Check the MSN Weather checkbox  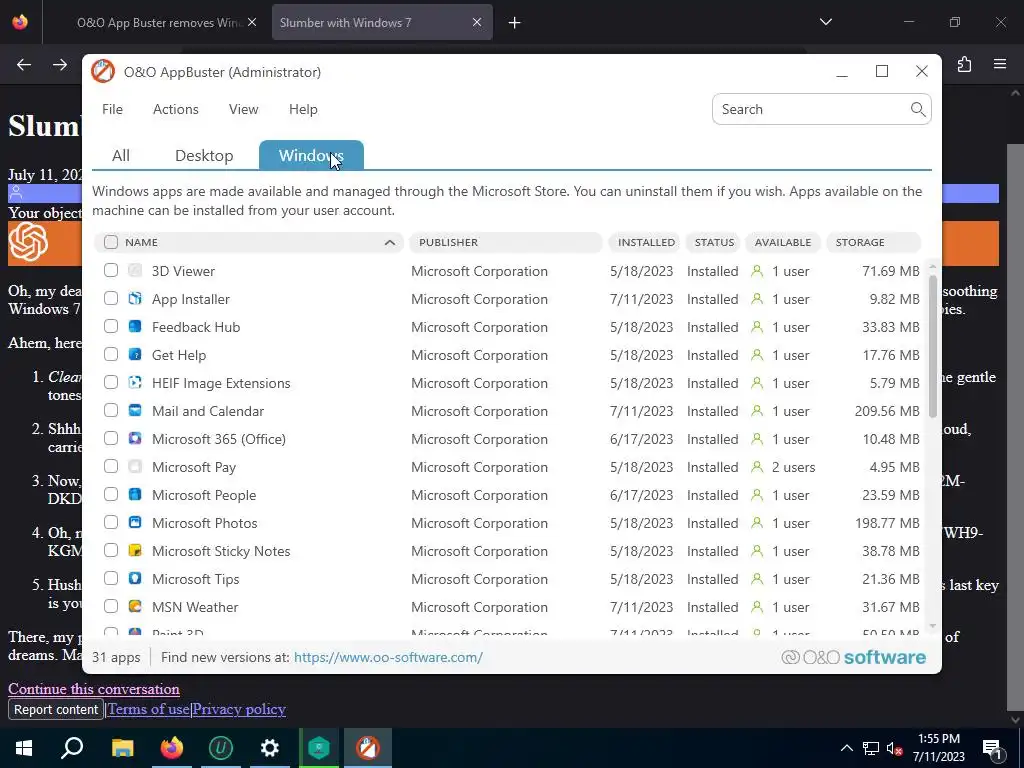[x=111, y=607]
